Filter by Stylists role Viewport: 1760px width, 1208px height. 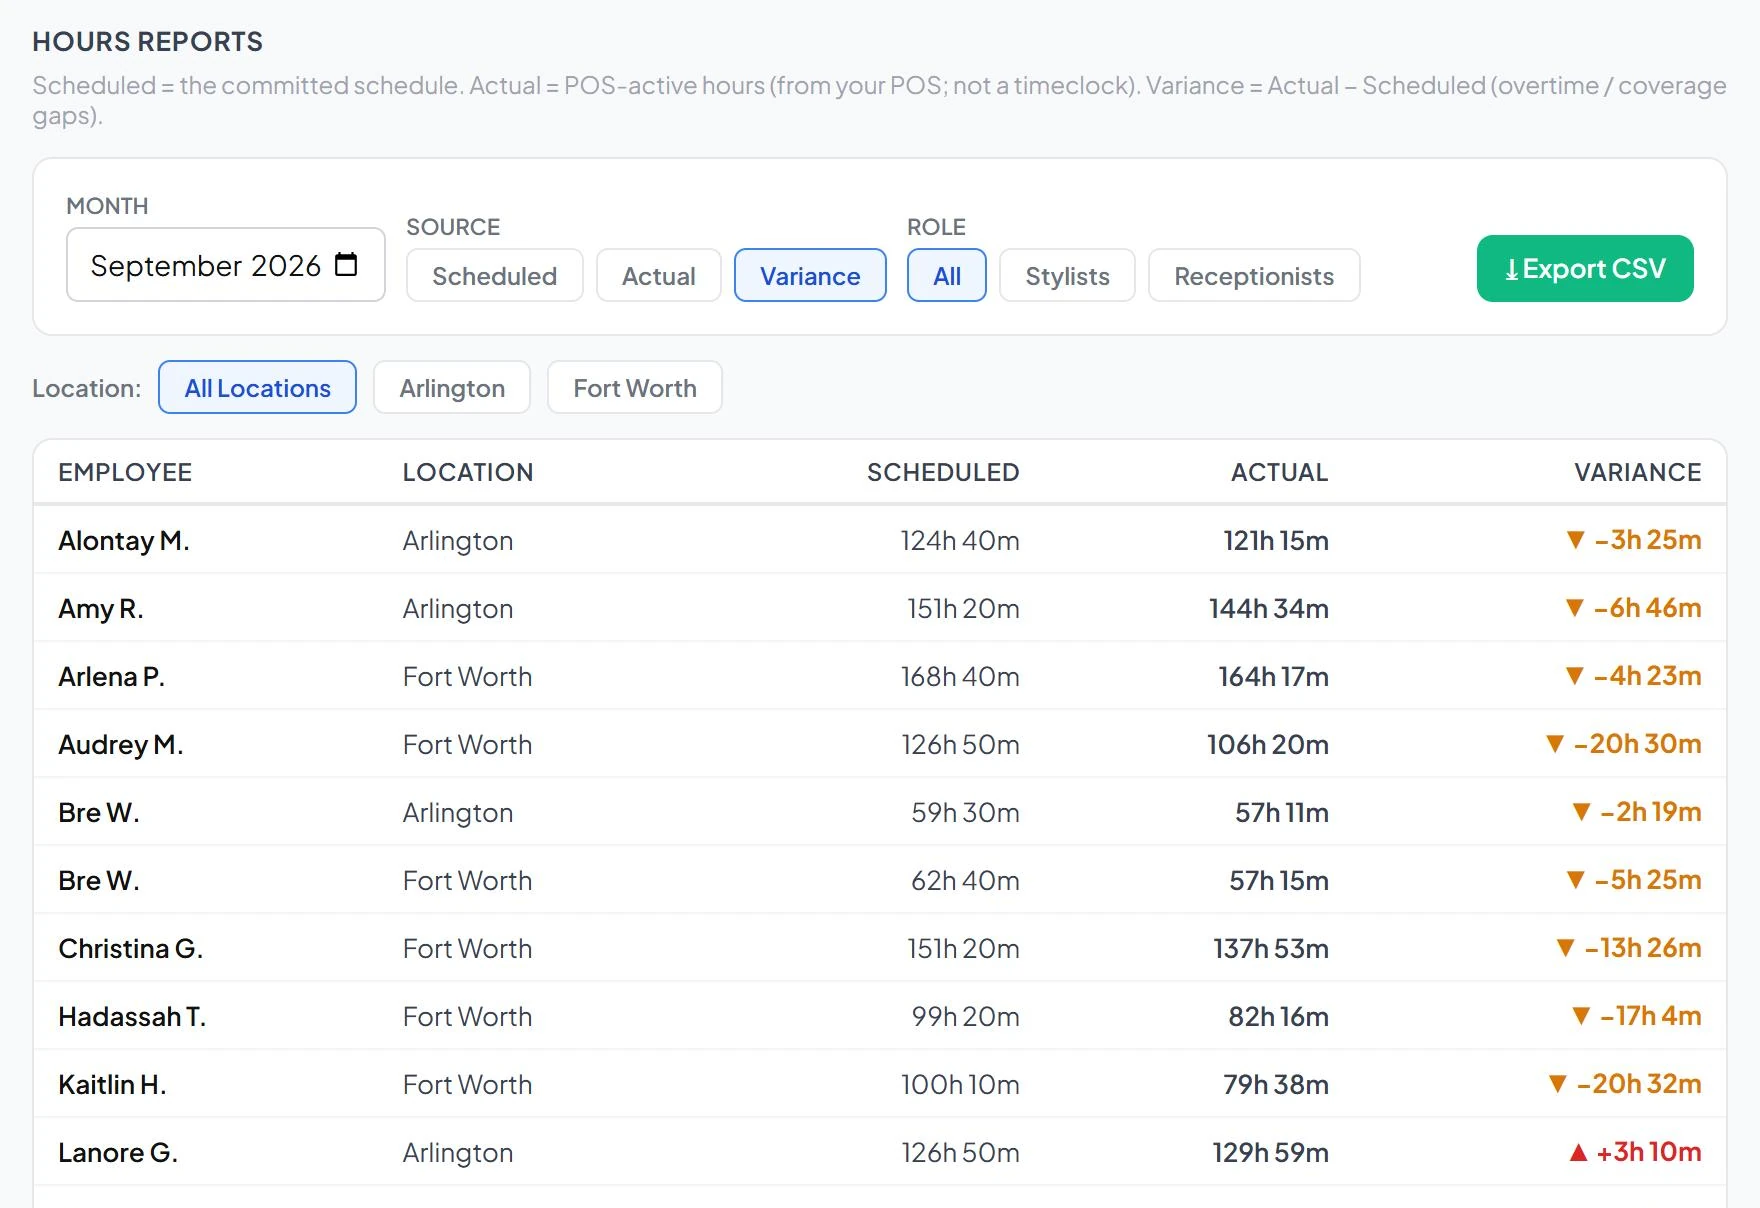(x=1067, y=276)
